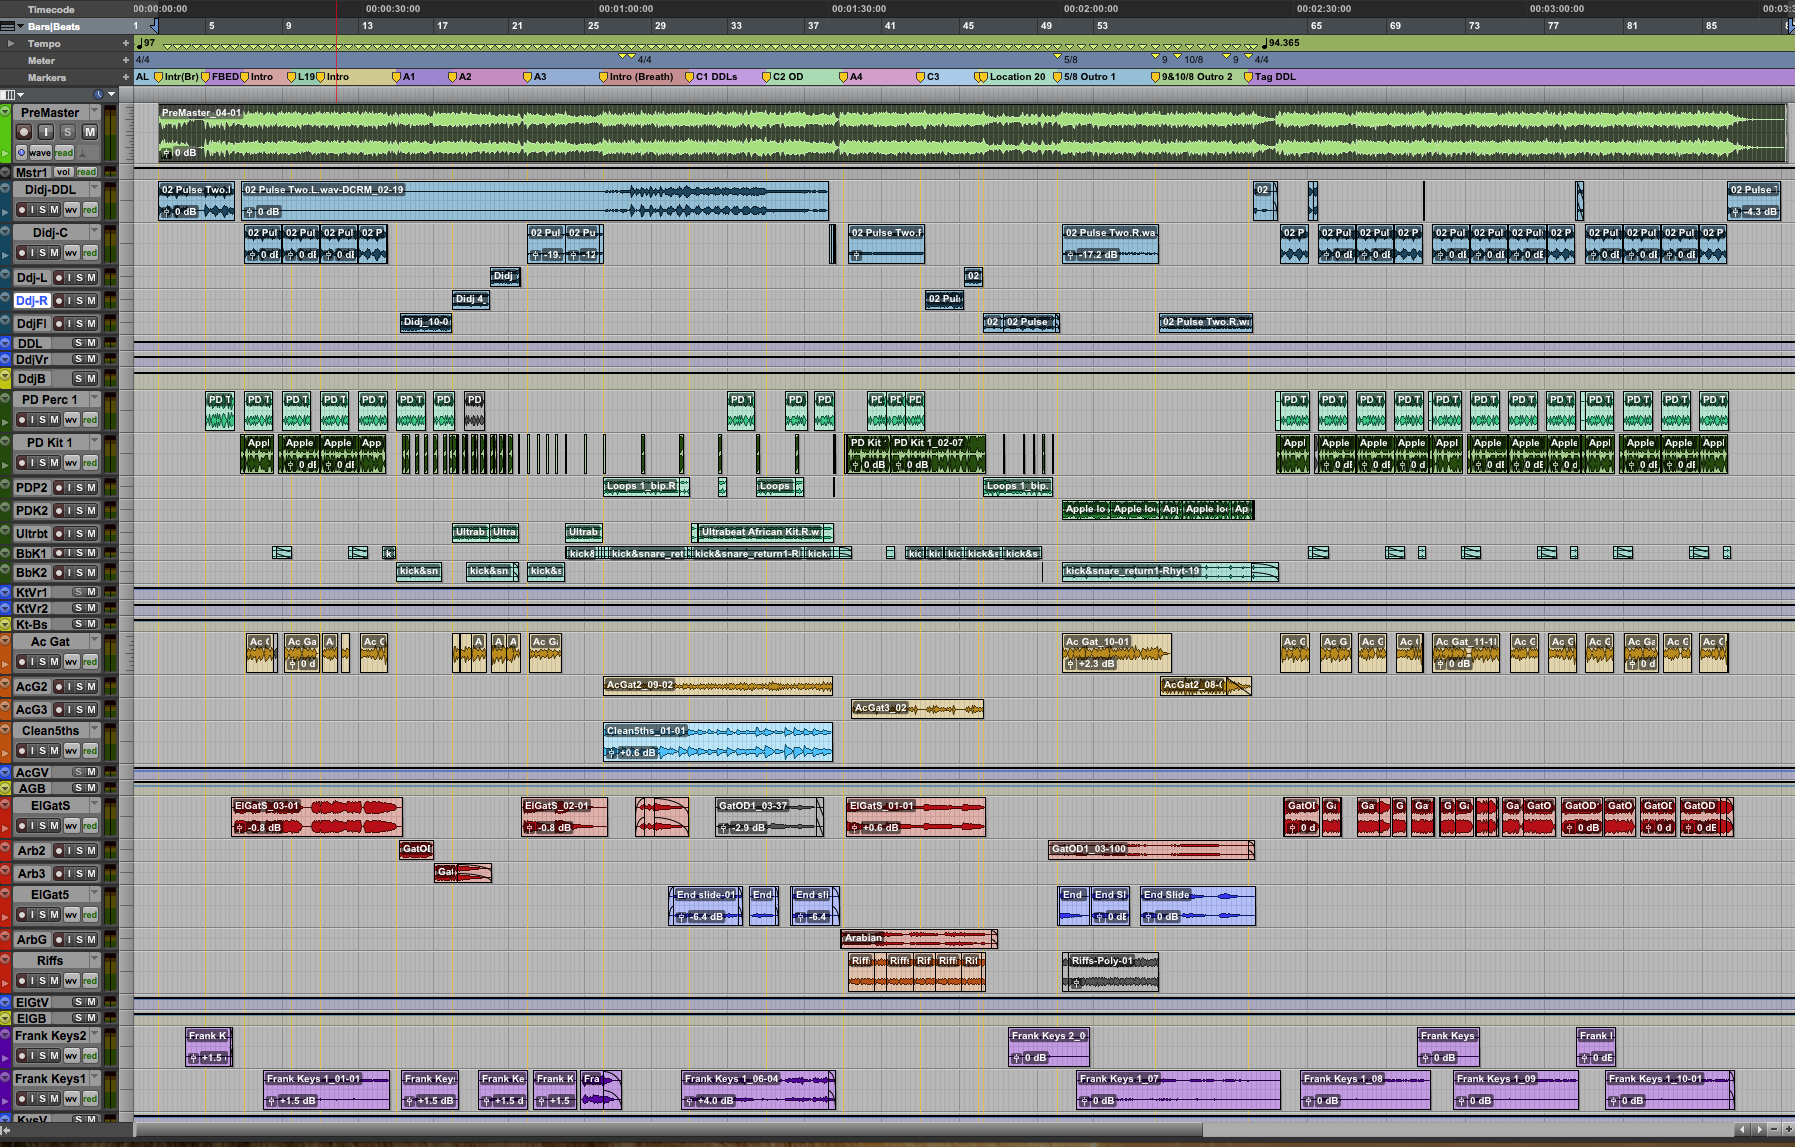Open the timebase selector on PreMaster track
This screenshot has height=1147, width=1795.
21,153
